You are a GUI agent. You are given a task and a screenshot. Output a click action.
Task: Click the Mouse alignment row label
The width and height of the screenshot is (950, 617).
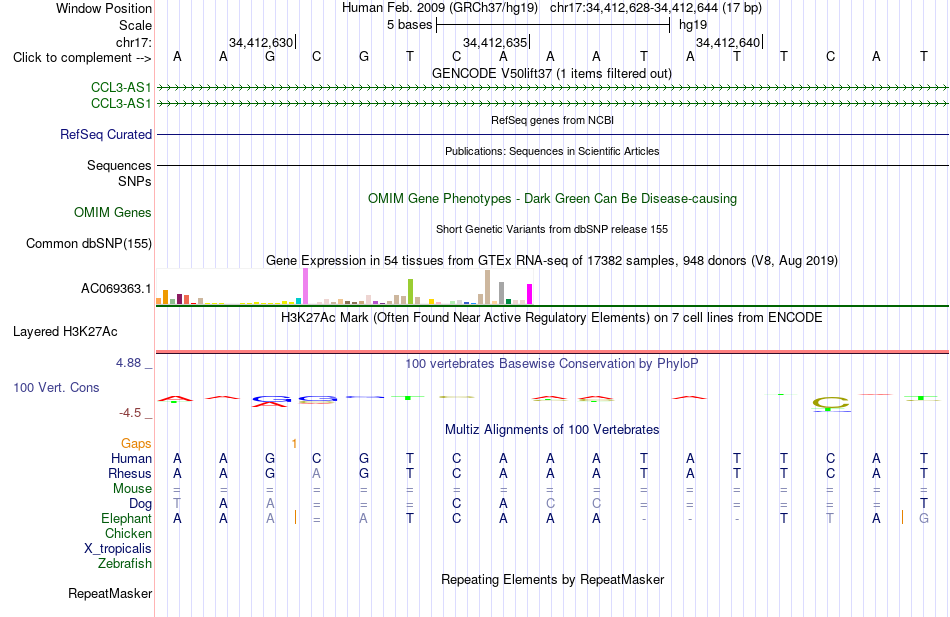point(132,489)
